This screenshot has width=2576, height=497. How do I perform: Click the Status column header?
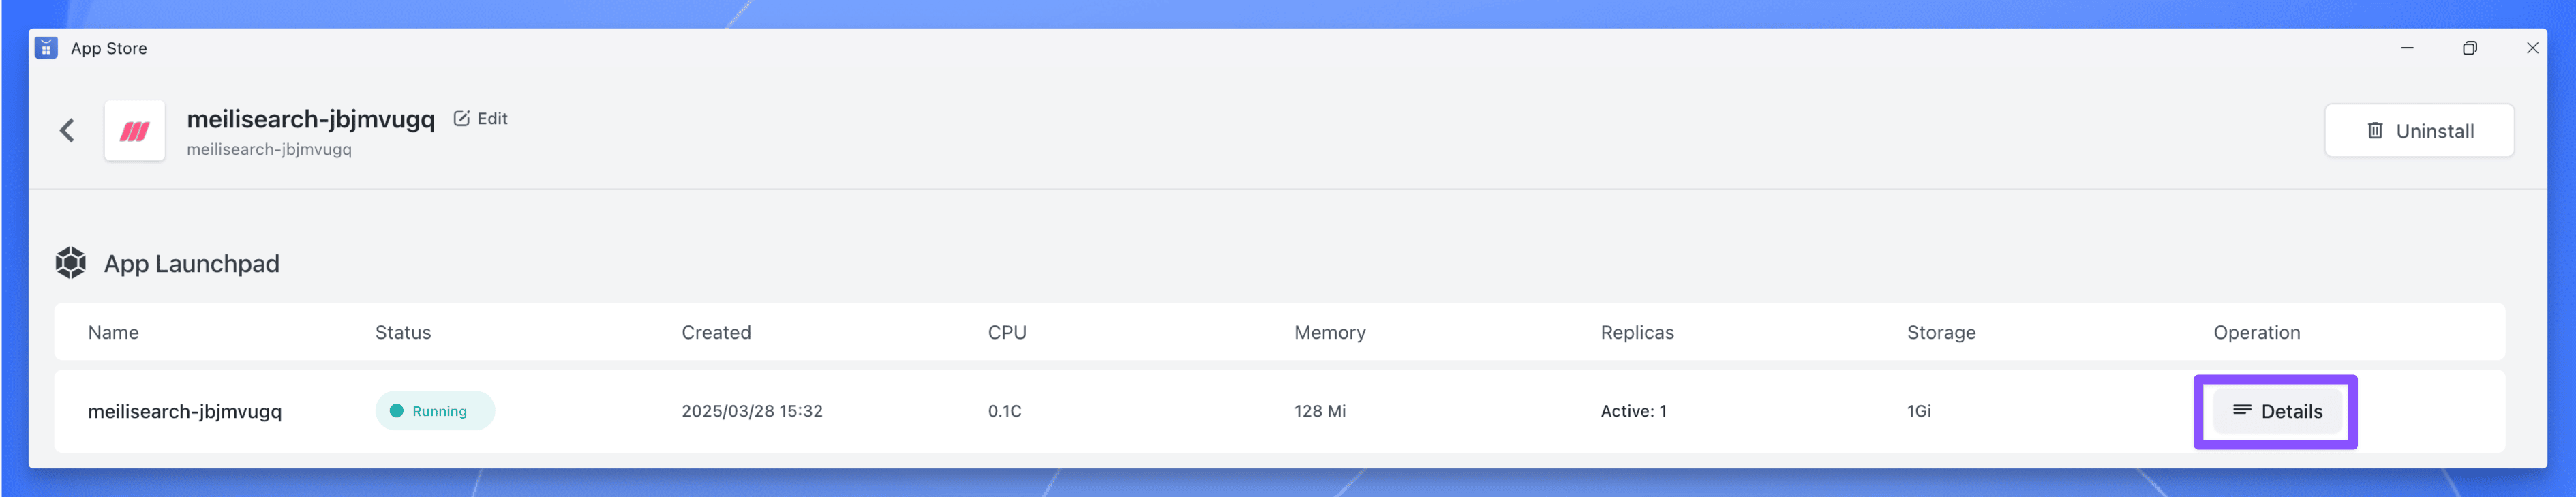pos(403,332)
